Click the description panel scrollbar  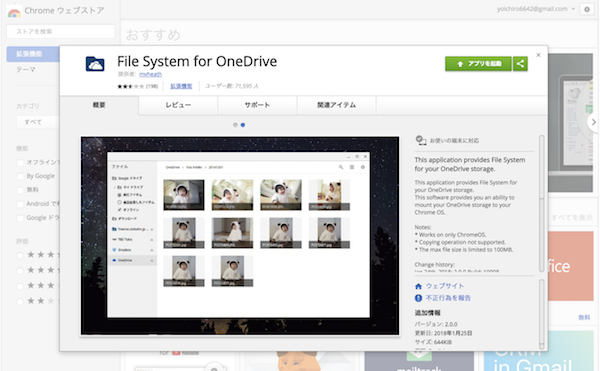click(541, 203)
